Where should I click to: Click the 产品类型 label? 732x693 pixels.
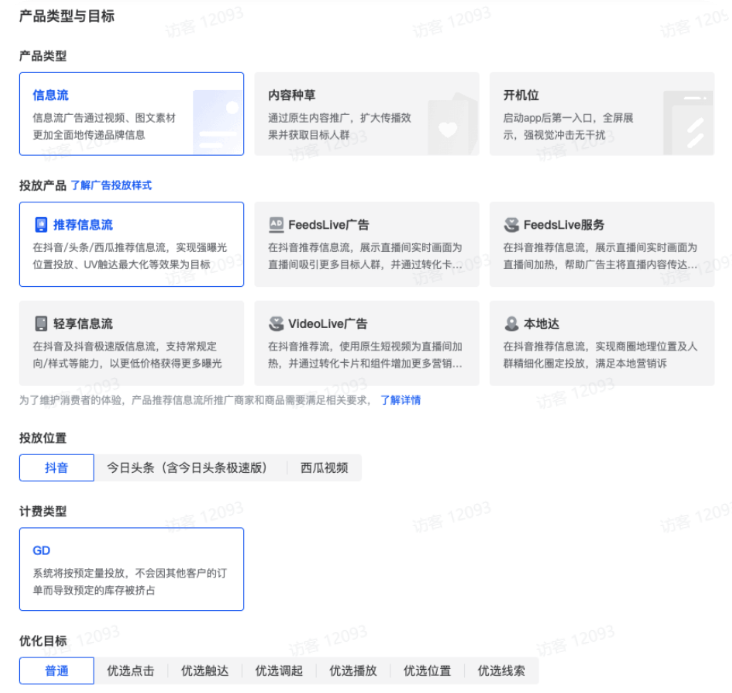43,56
